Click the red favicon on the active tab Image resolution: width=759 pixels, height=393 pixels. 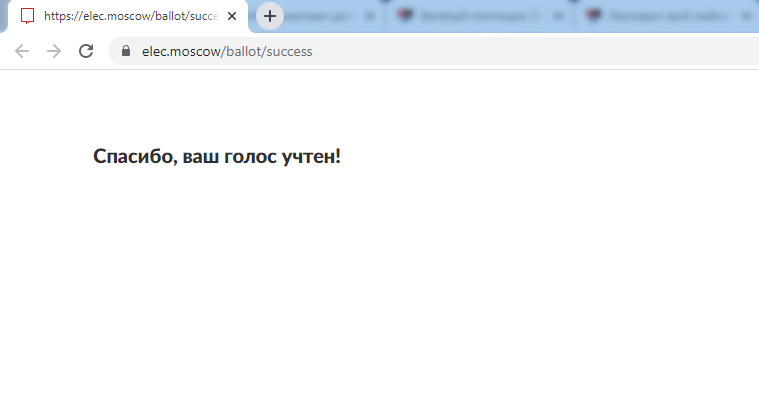[28, 16]
